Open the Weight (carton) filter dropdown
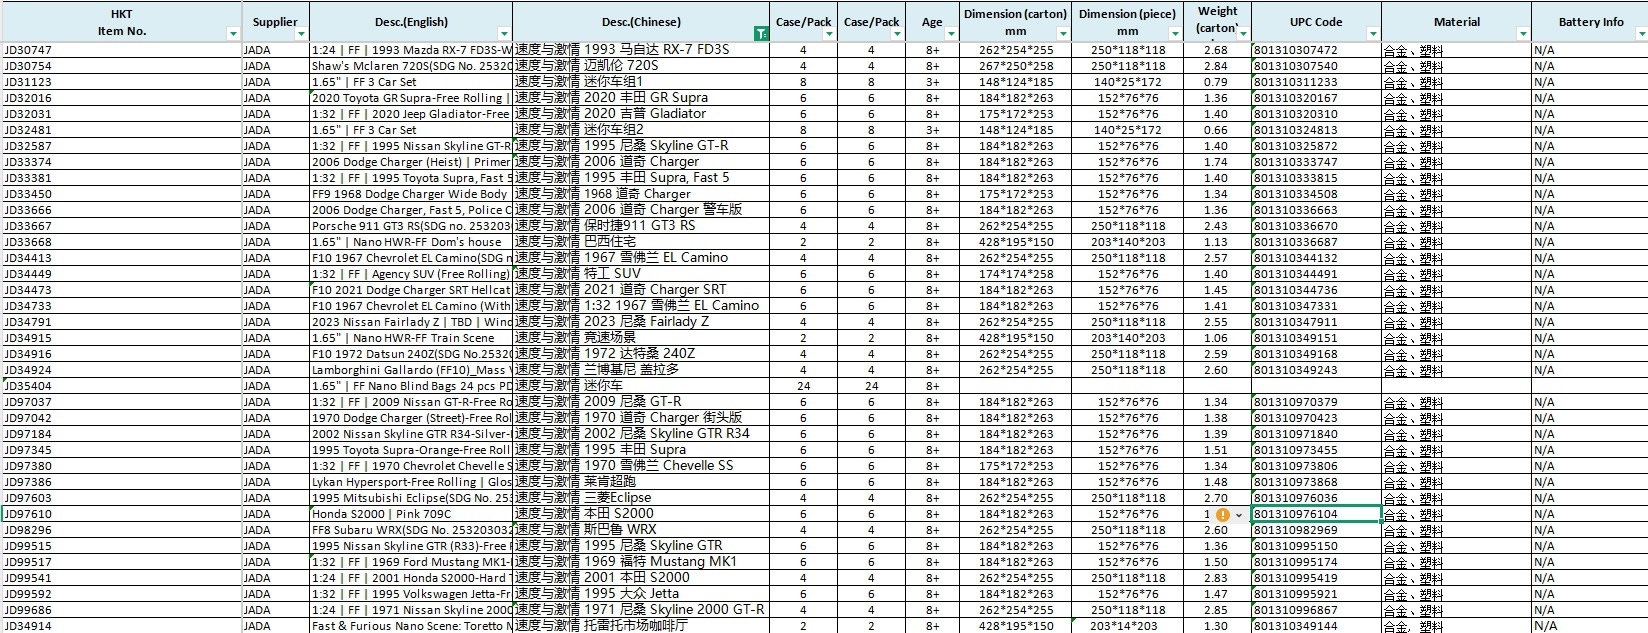Image resolution: width=1648 pixels, height=633 pixels. pos(1243,34)
